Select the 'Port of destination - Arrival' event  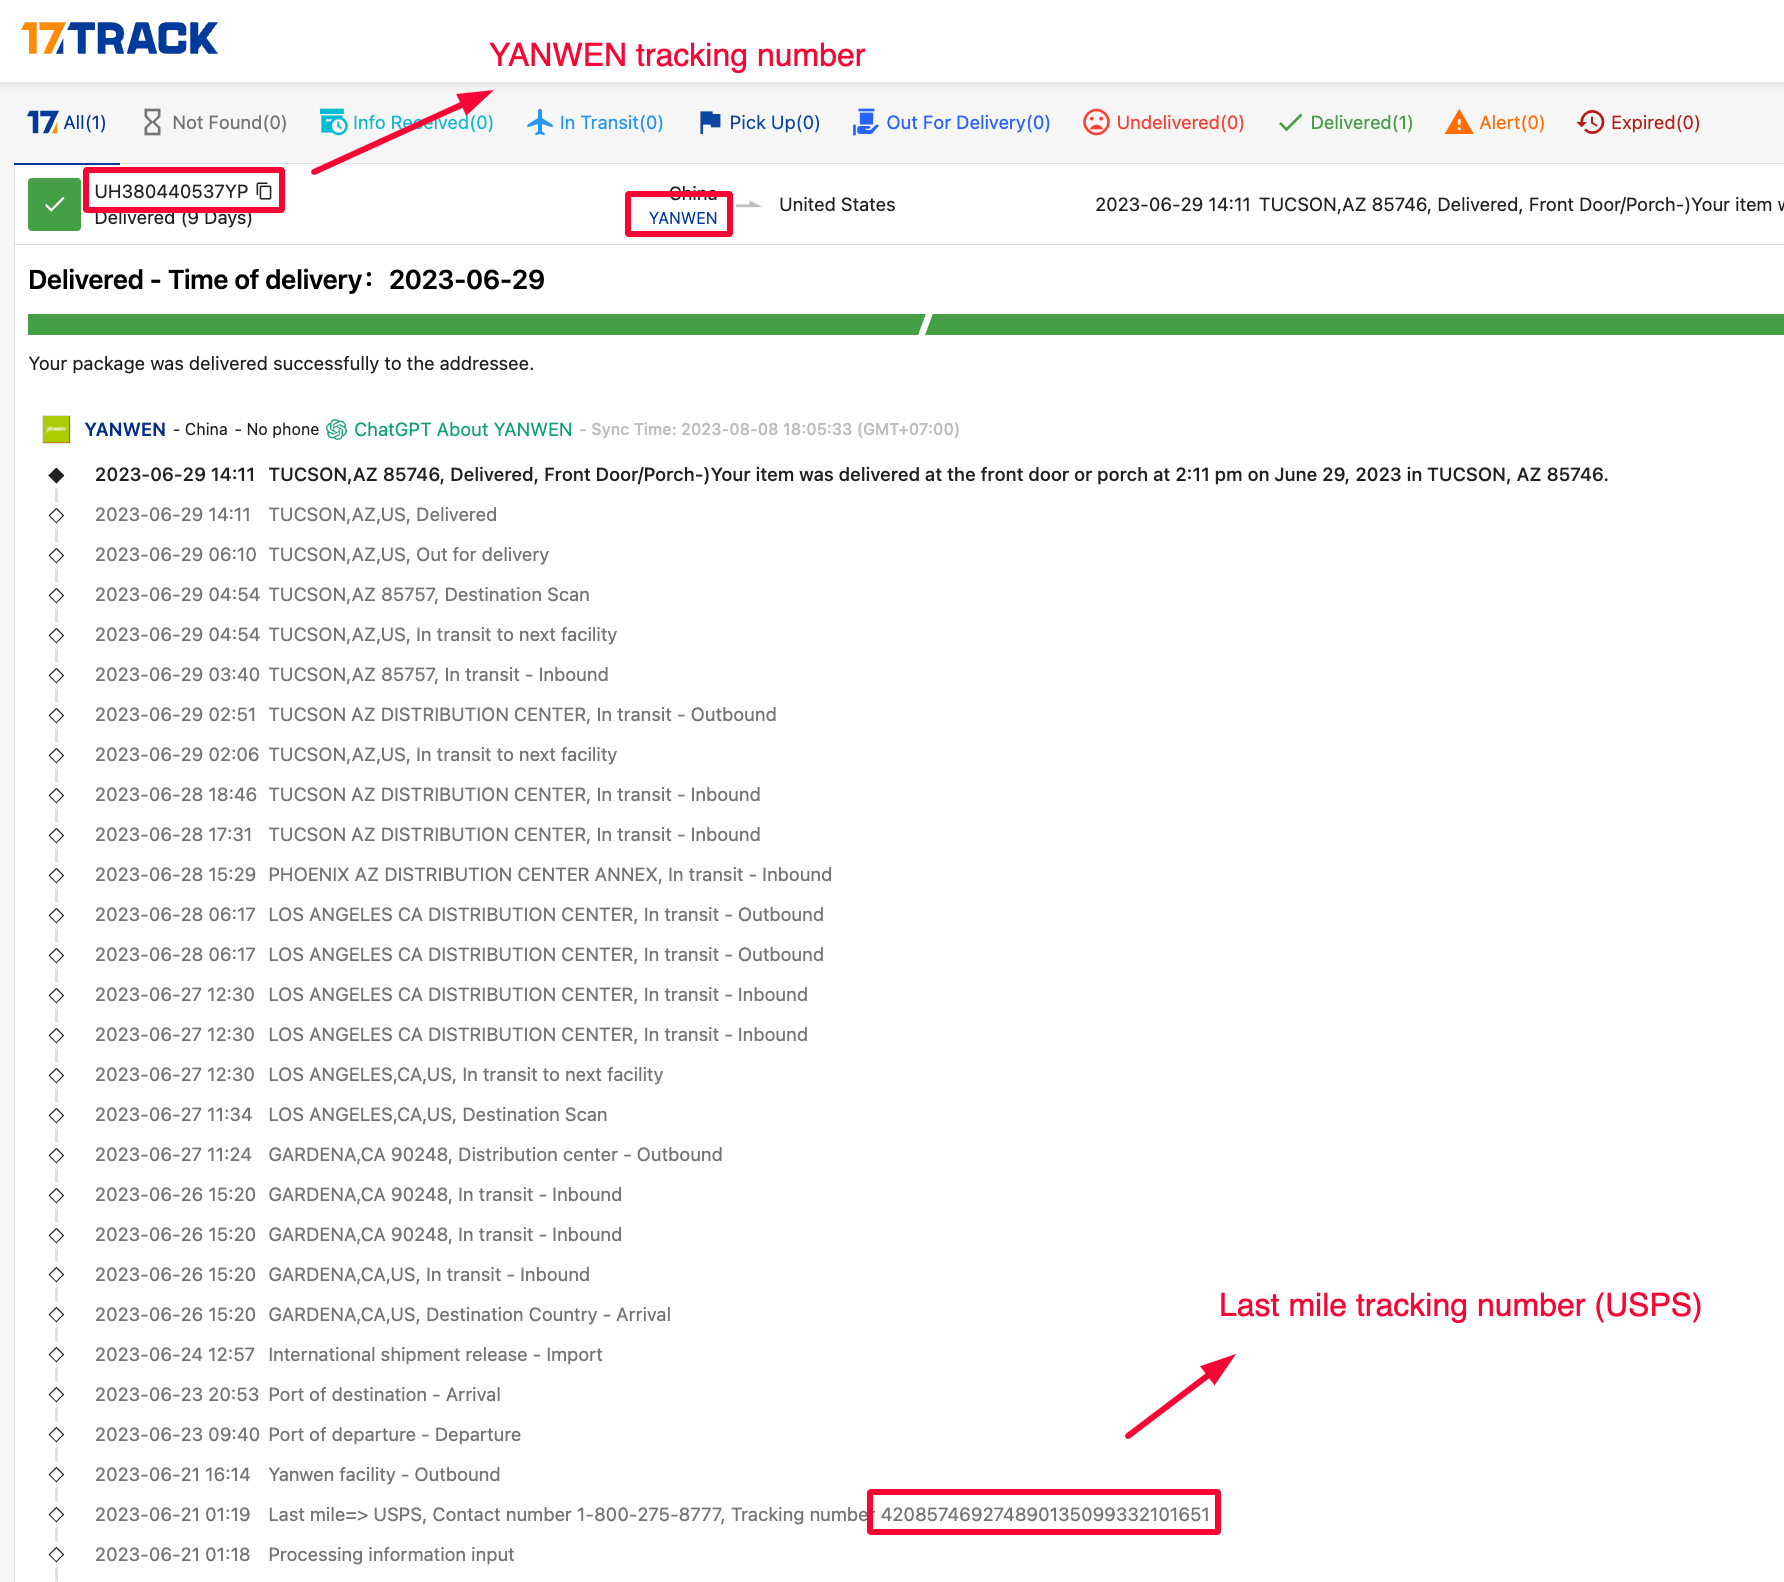pyautogui.click(x=298, y=1394)
